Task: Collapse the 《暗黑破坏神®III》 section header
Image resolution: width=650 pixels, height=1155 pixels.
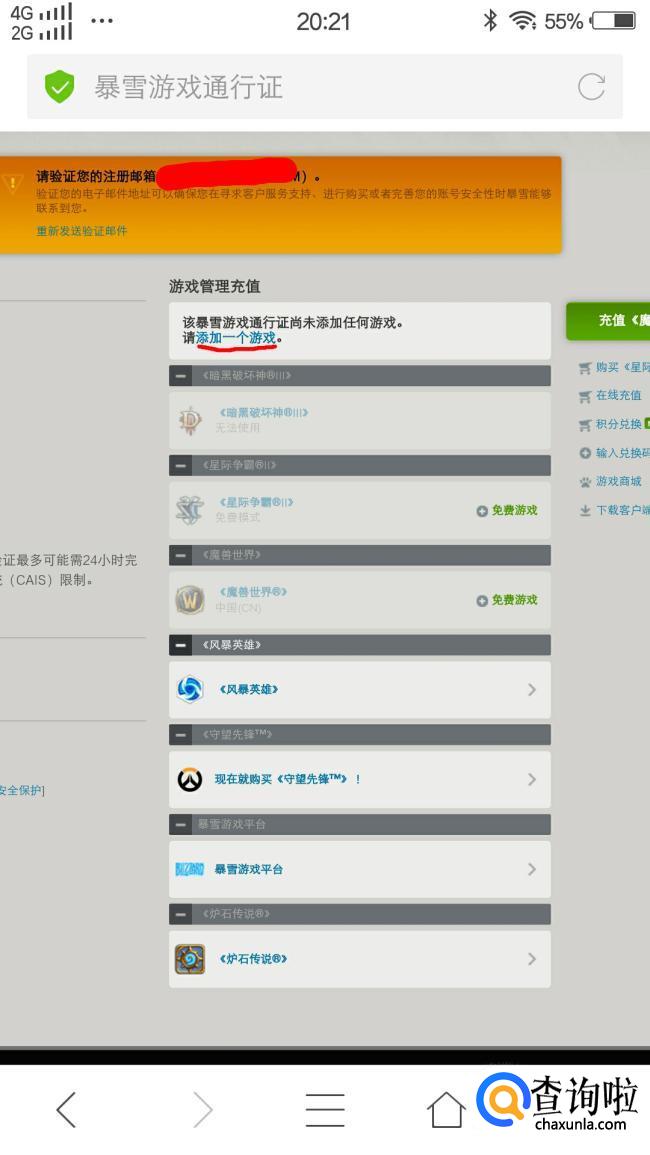Action: (x=181, y=376)
